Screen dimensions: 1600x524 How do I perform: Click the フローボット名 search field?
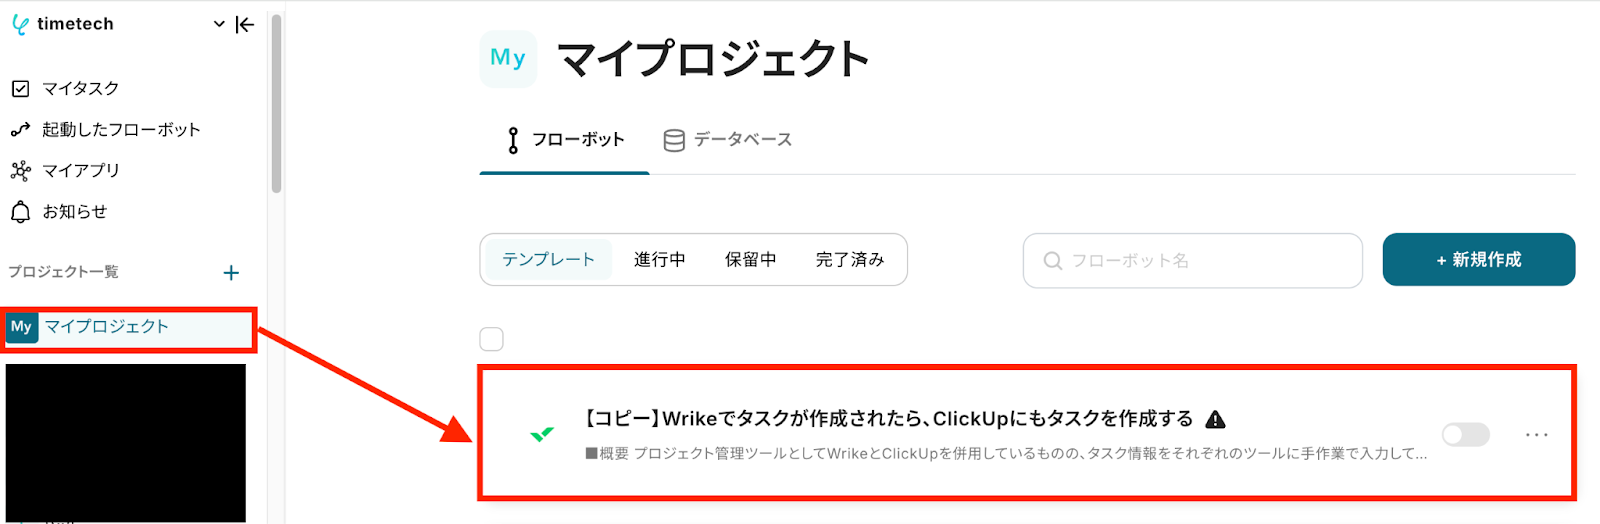(1193, 261)
